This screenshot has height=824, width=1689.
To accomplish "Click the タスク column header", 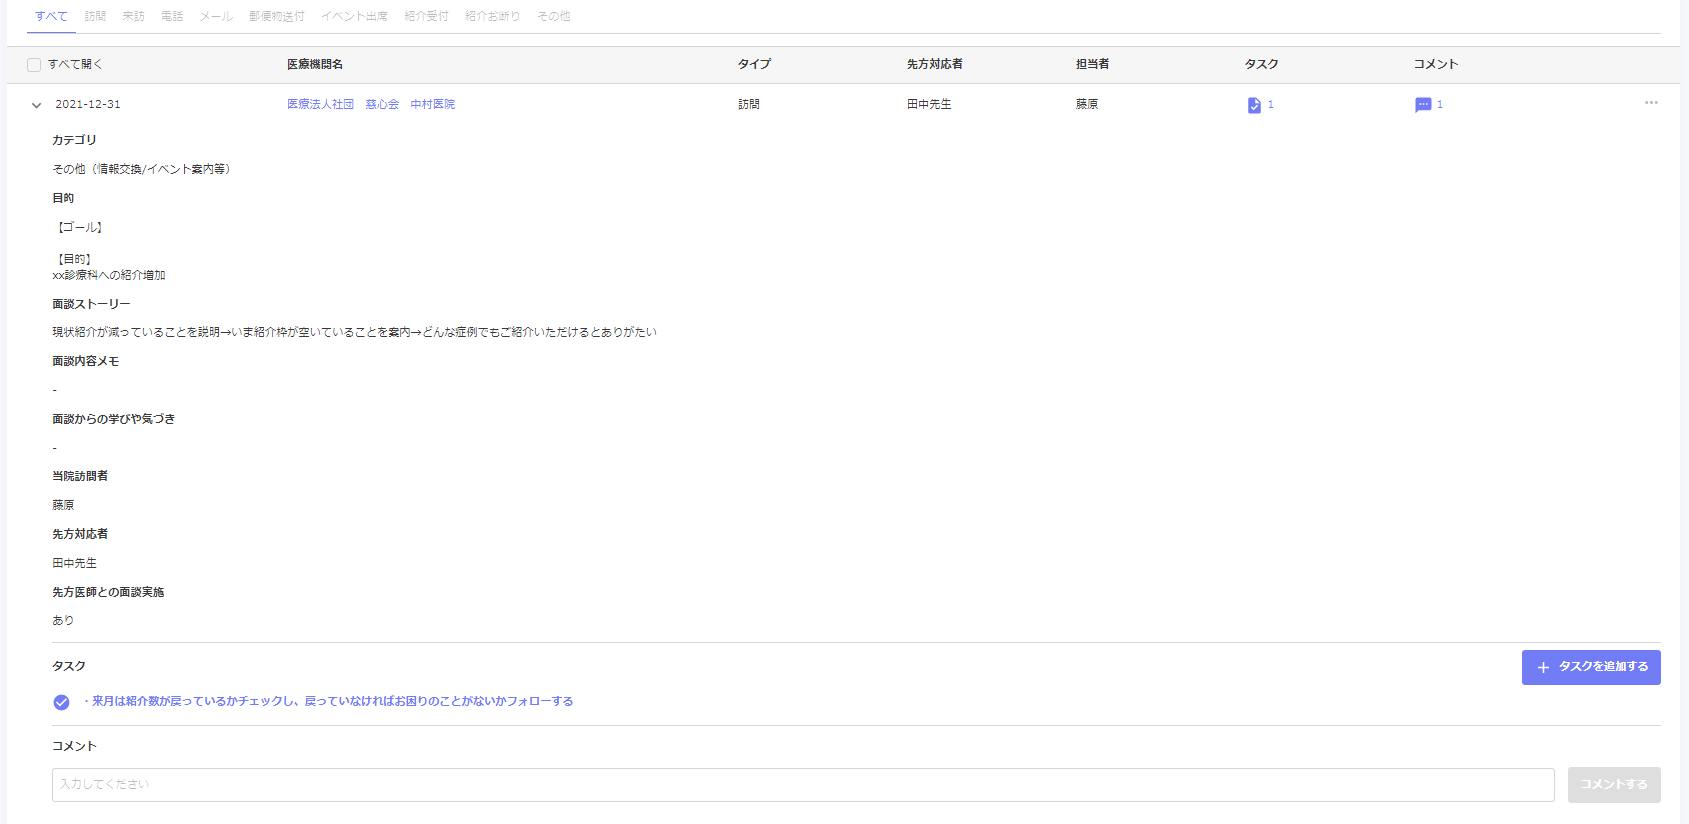I will click(1261, 64).
